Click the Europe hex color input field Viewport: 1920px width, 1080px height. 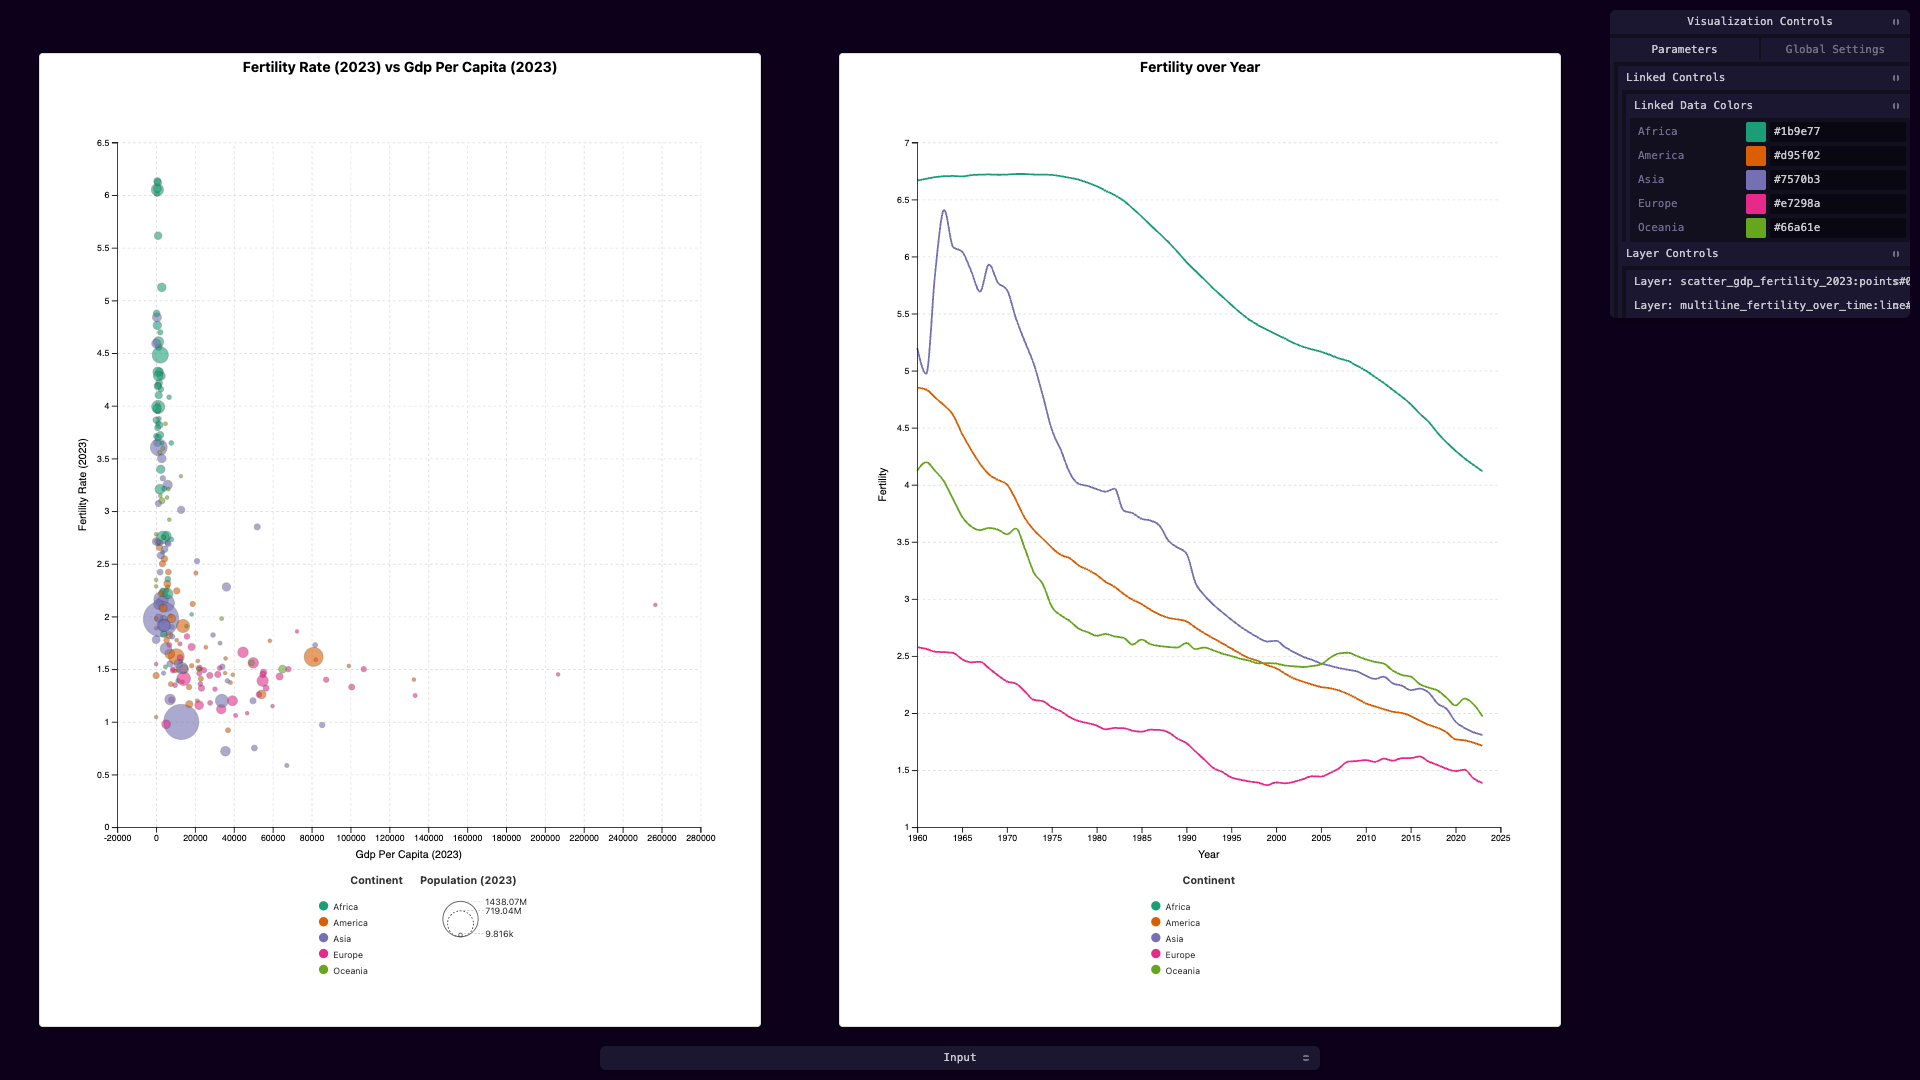(x=1837, y=204)
